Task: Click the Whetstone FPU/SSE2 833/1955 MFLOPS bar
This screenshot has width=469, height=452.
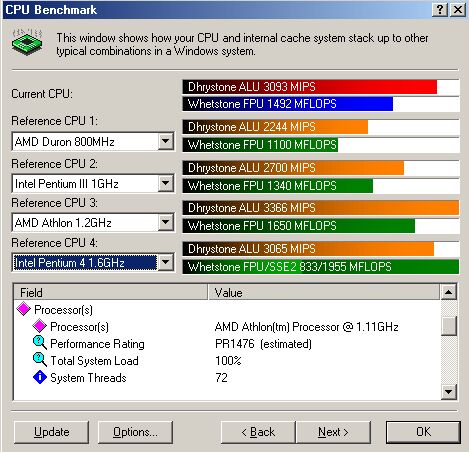Action: pos(321,267)
